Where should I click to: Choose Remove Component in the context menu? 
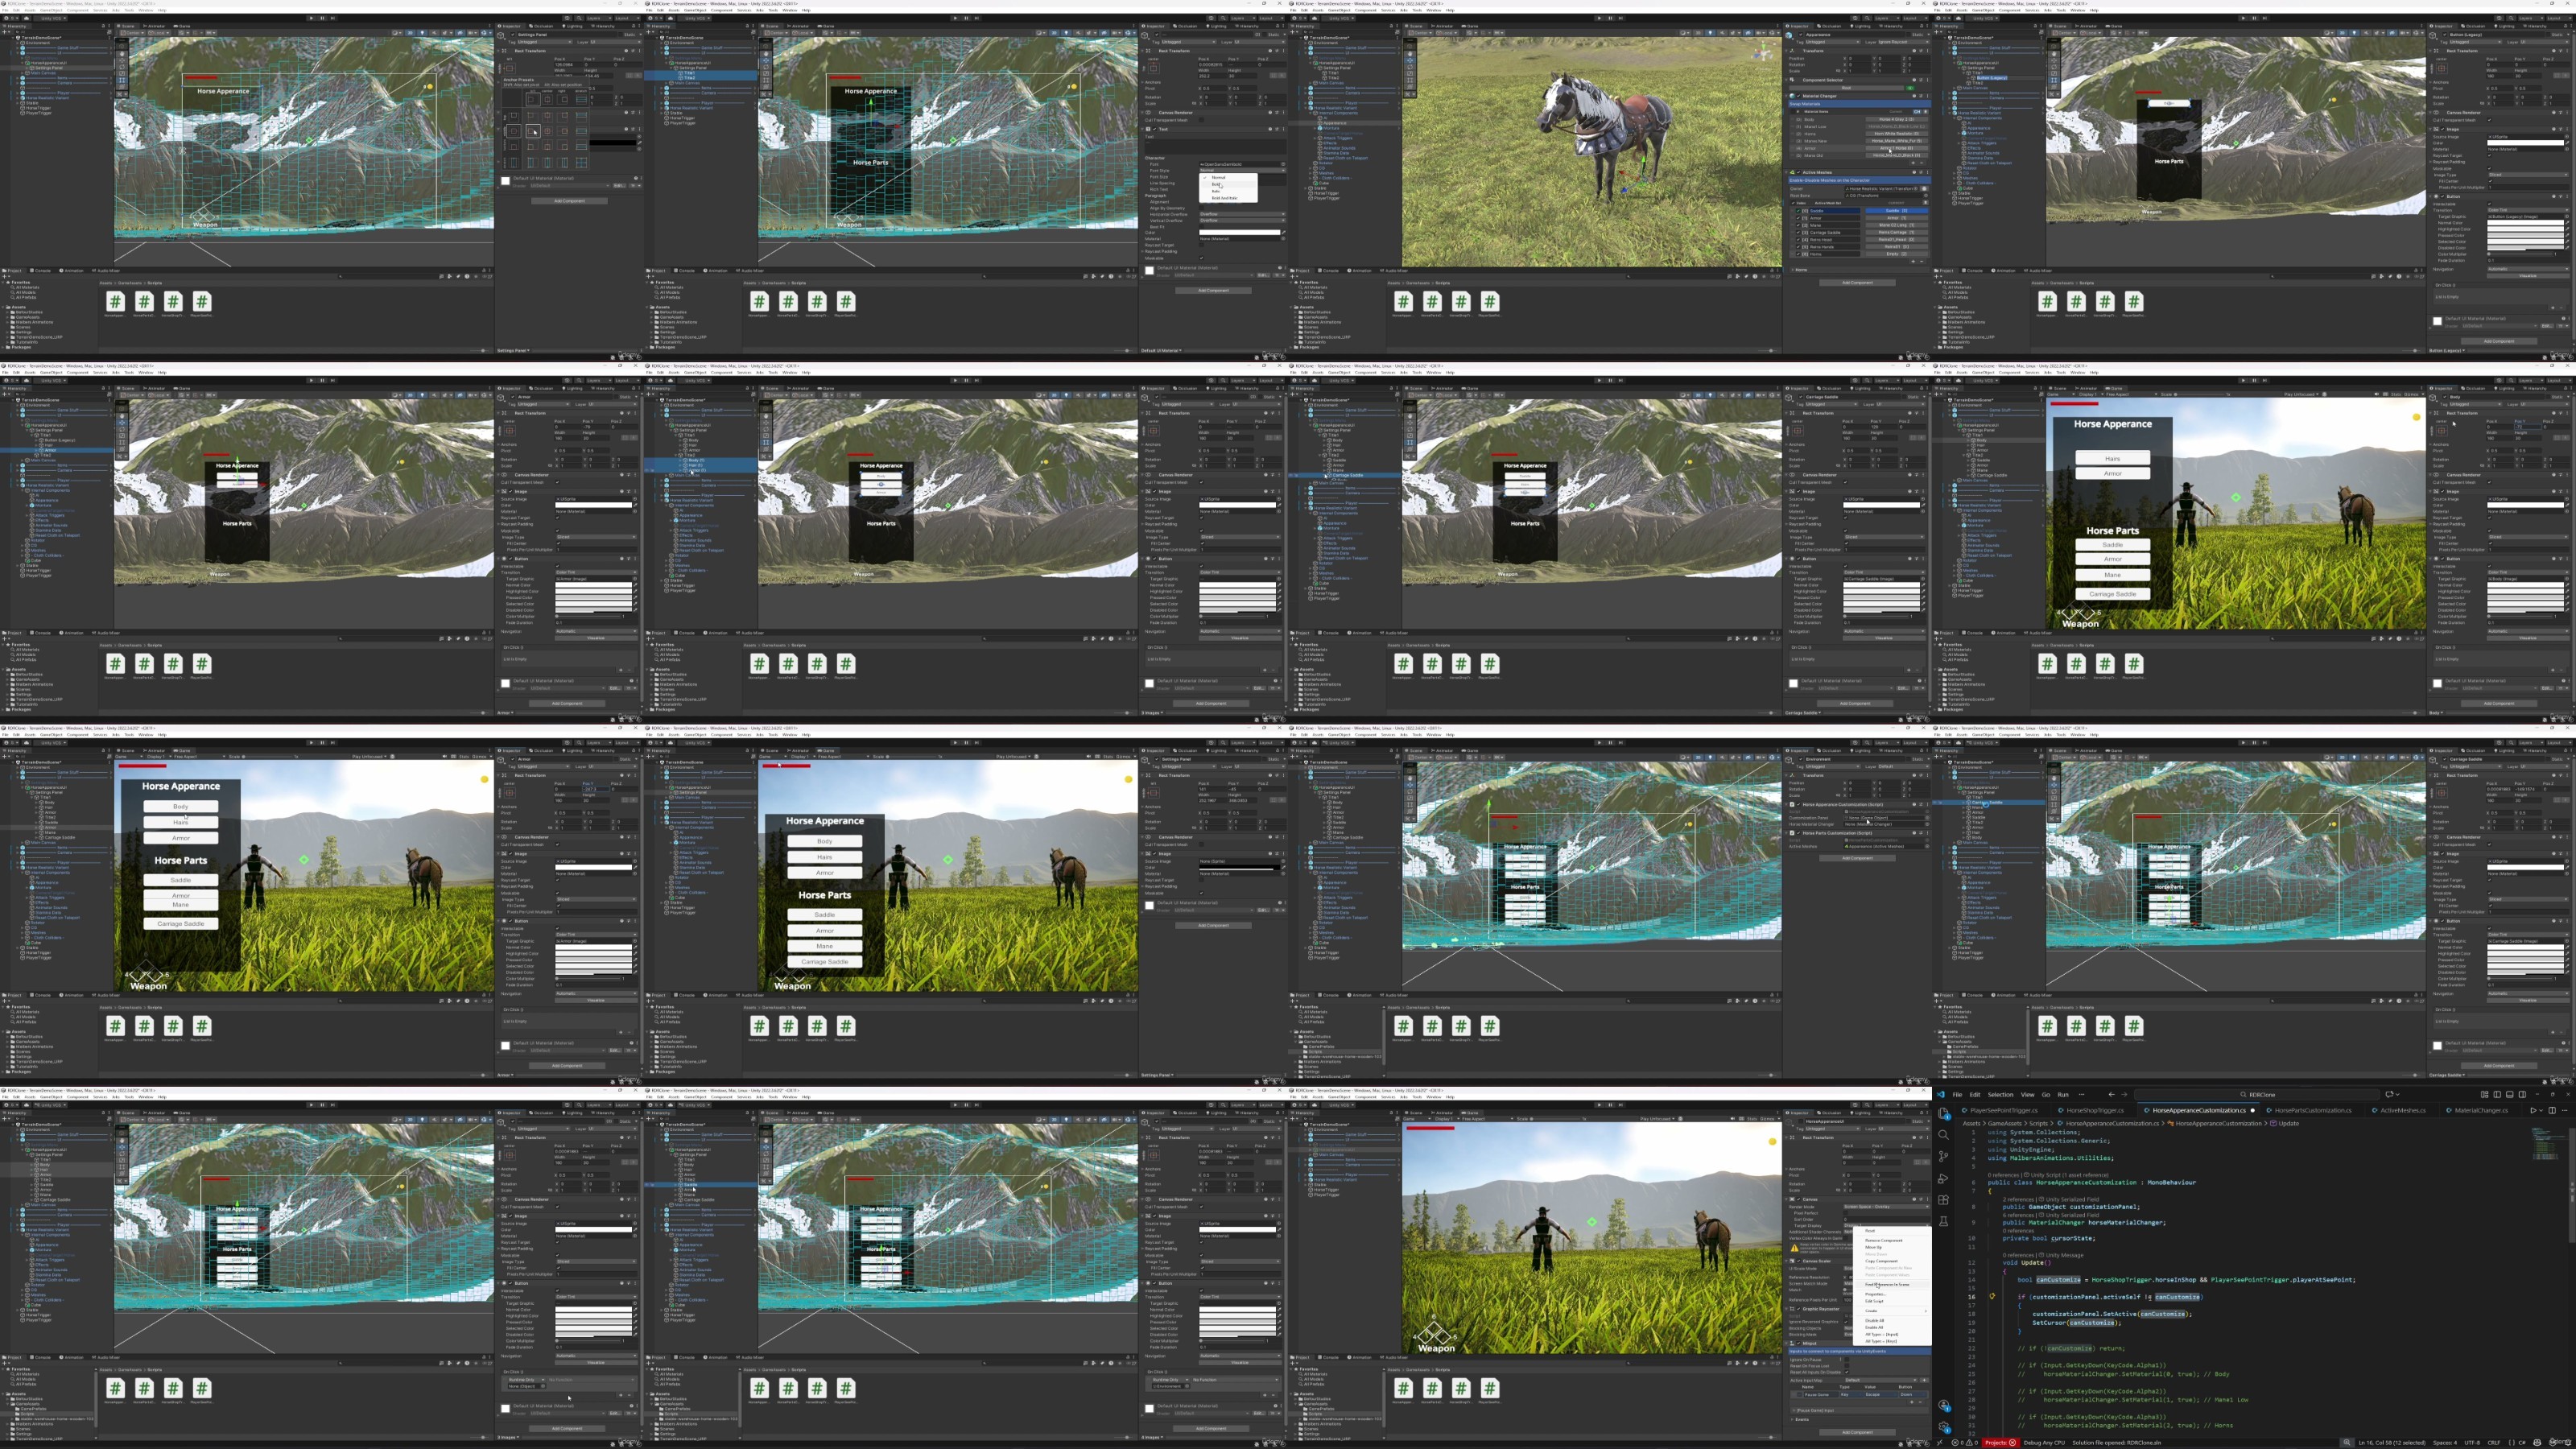pyautogui.click(x=1884, y=1241)
